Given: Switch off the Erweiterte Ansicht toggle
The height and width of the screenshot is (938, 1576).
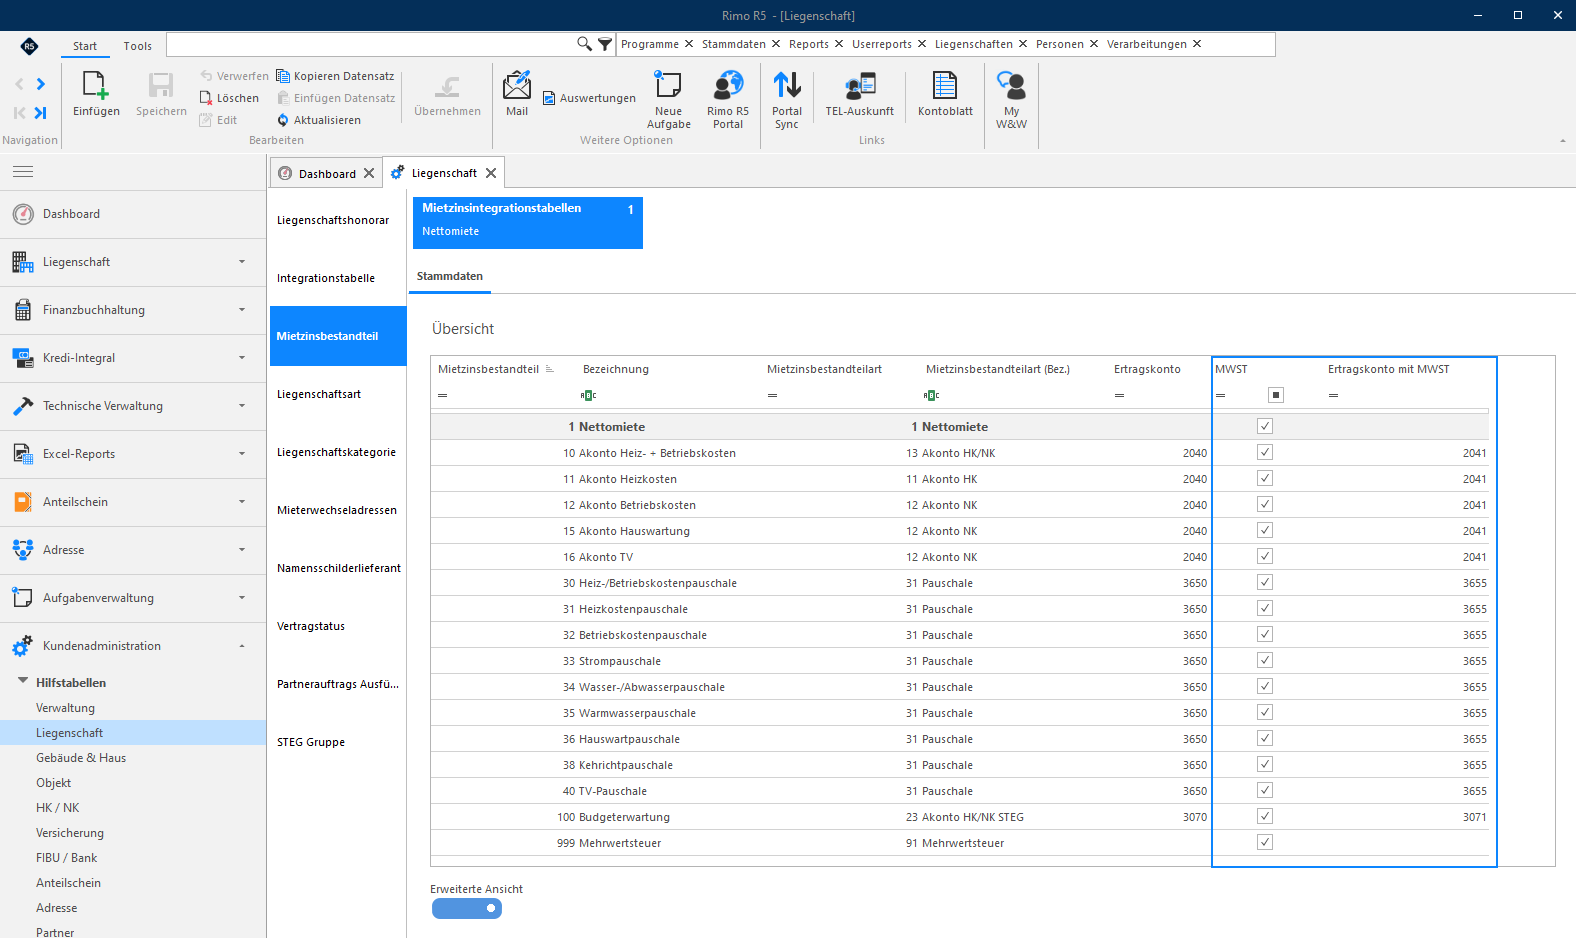Looking at the screenshot, I should coord(467,908).
